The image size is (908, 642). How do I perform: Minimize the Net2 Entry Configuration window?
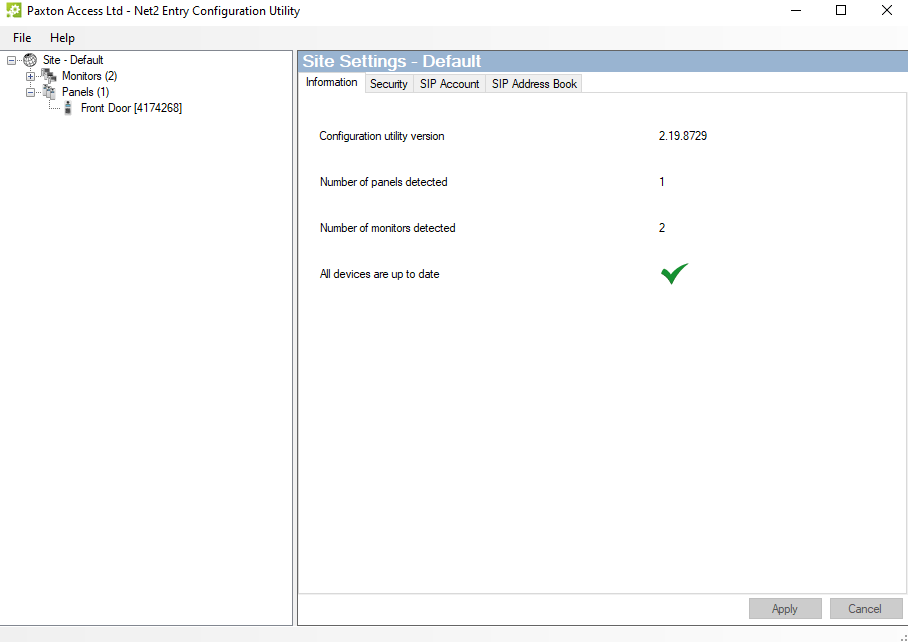(796, 10)
